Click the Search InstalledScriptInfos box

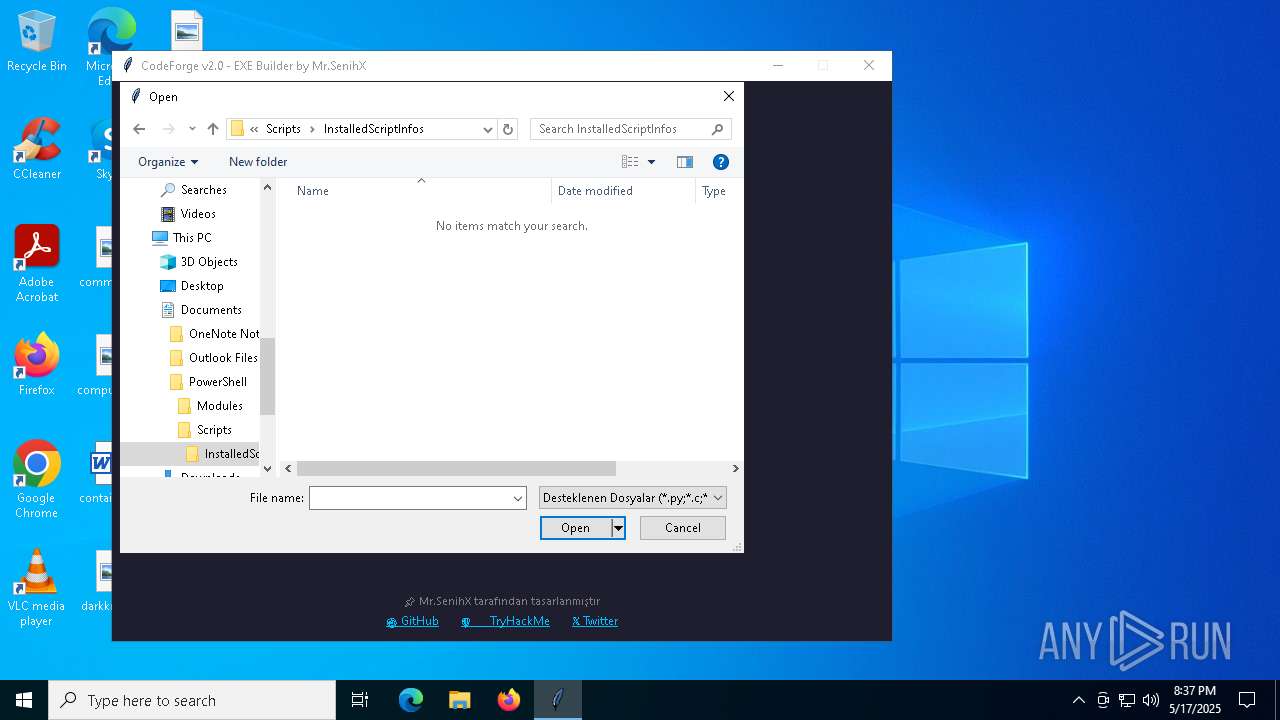tap(620, 129)
